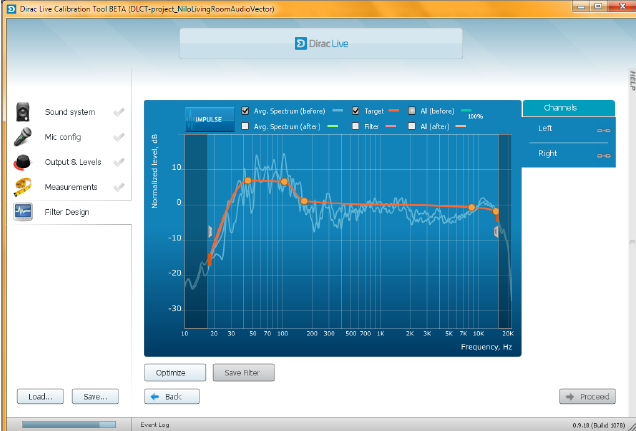Screen dimensions: 636x431
Task: Click the Measurements completed checkmark
Action: pos(119,187)
